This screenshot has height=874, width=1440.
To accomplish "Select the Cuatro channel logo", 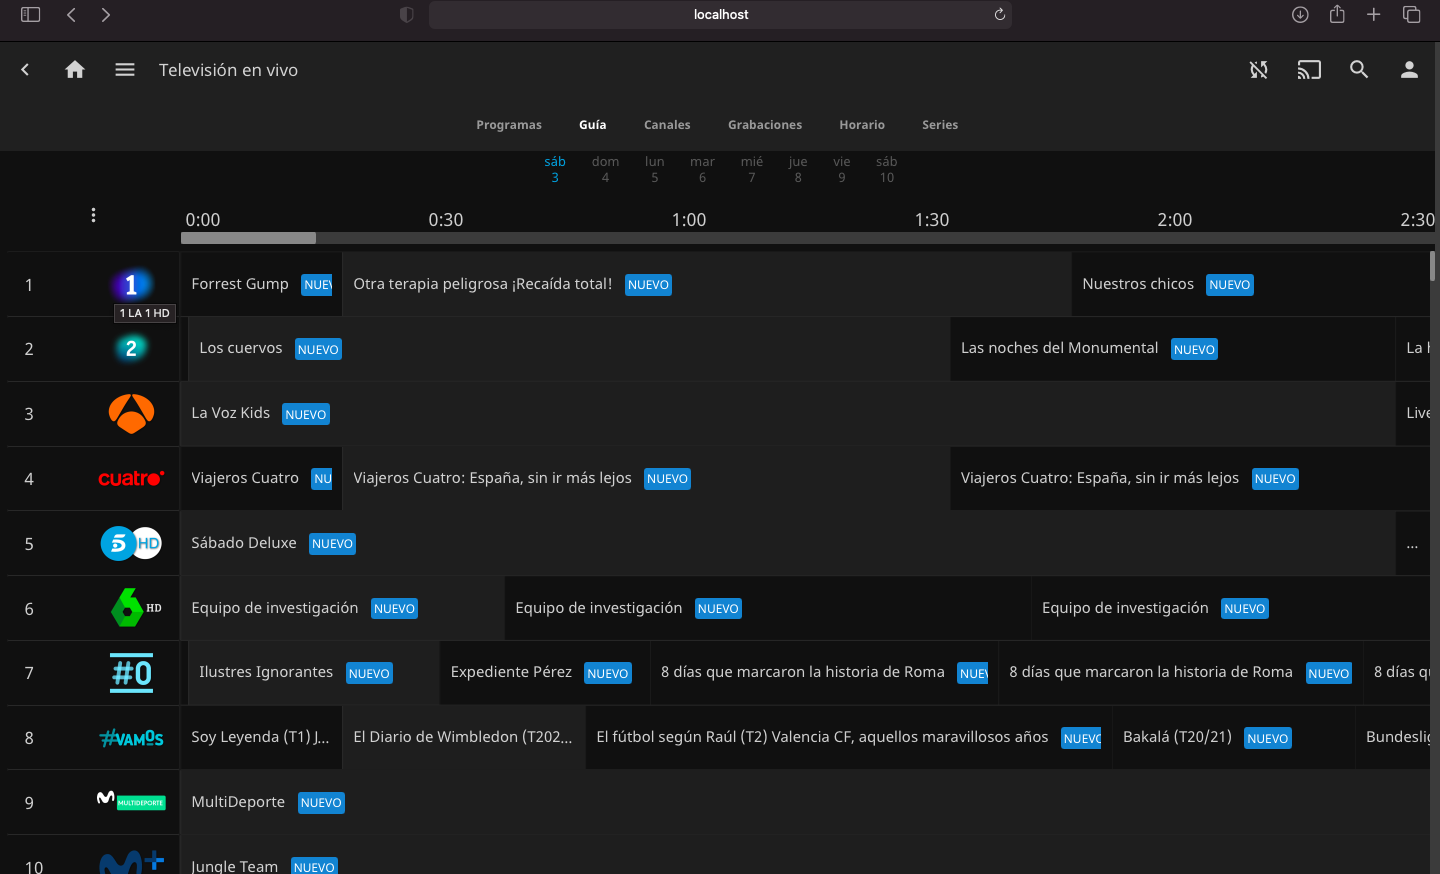I will (x=131, y=479).
